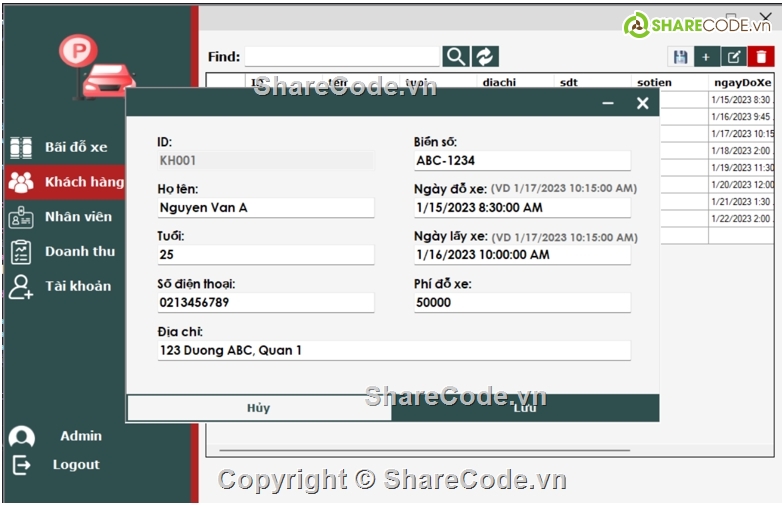
Task: Click into the Find search field
Action: pos(342,57)
